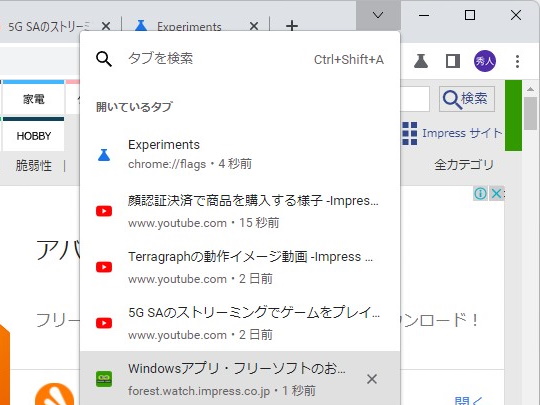Screen dimensions: 540x405
Task: Click YouTube icon beside Terragraph entry
Action: [x=104, y=267]
